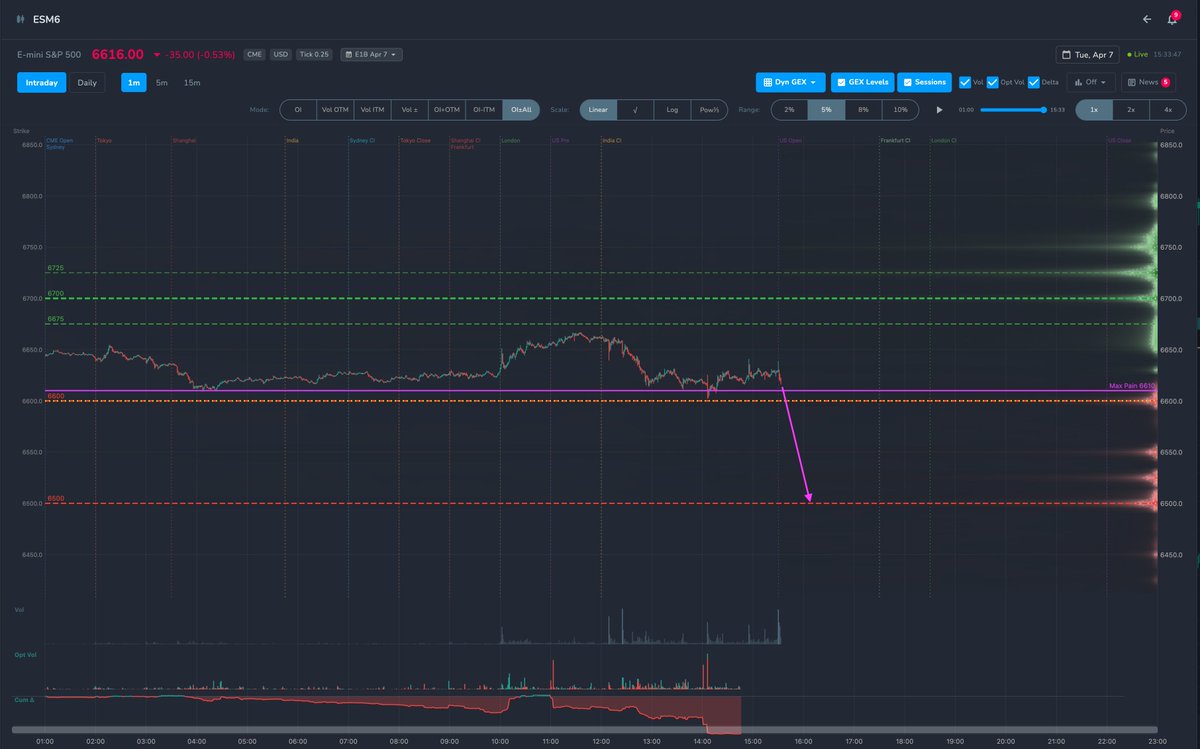This screenshot has width=1200, height=749.
Task: Go back with the left arrow icon
Action: [1147, 18]
